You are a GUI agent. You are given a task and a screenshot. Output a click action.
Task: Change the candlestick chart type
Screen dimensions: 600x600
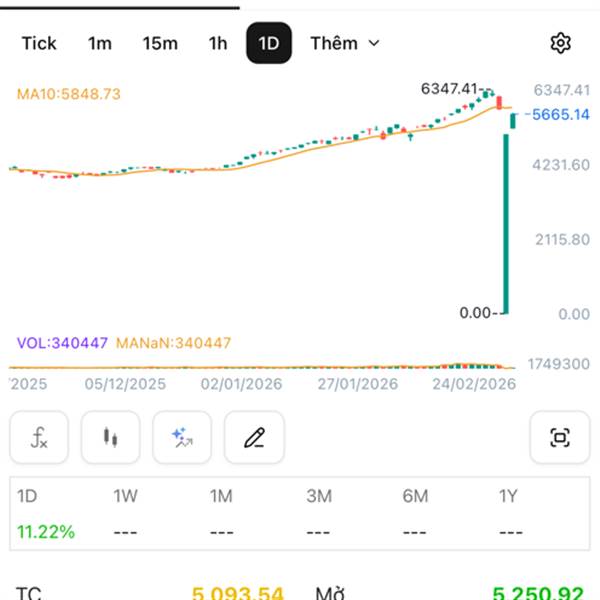[110, 437]
